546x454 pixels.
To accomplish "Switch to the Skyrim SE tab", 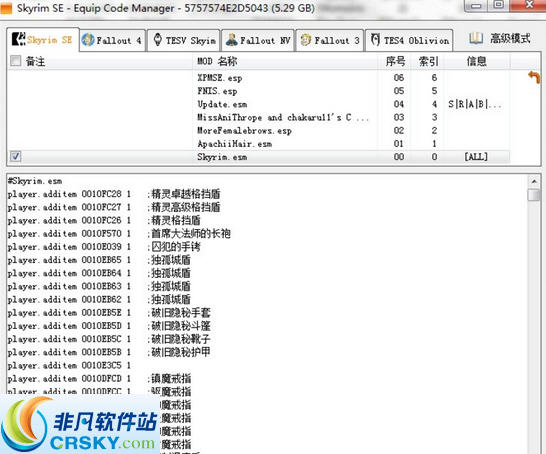I will (x=43, y=40).
